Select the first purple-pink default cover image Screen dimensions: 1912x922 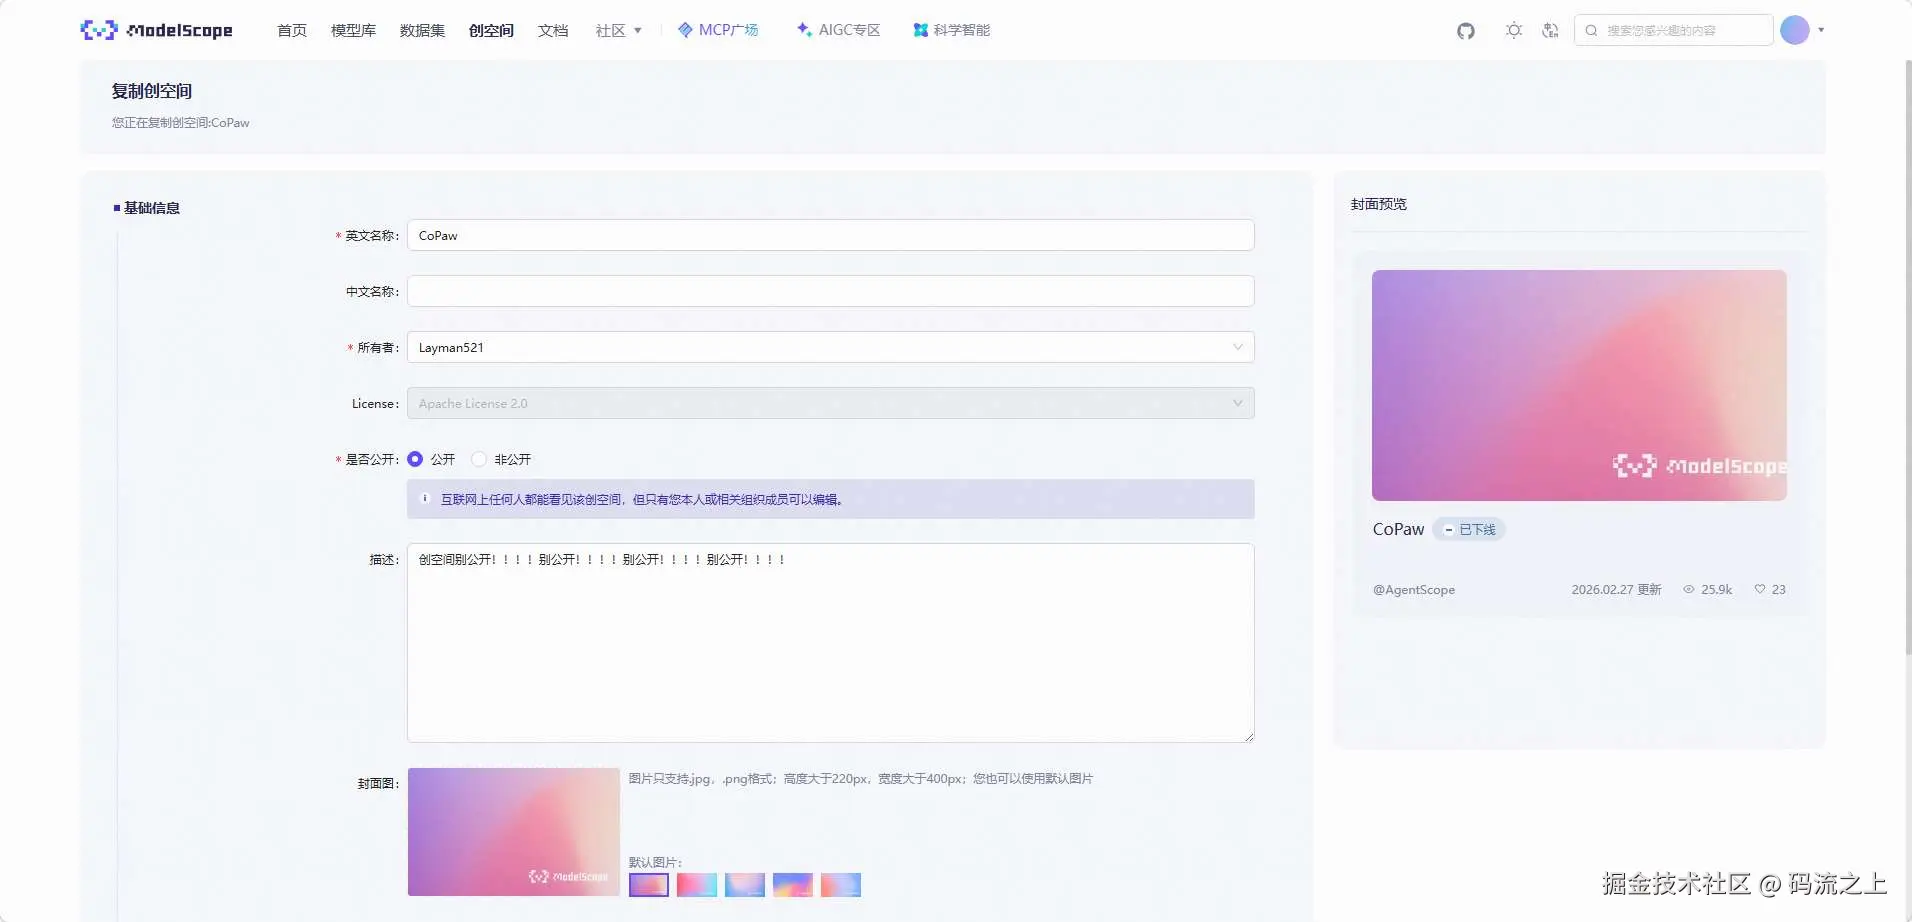click(x=649, y=885)
